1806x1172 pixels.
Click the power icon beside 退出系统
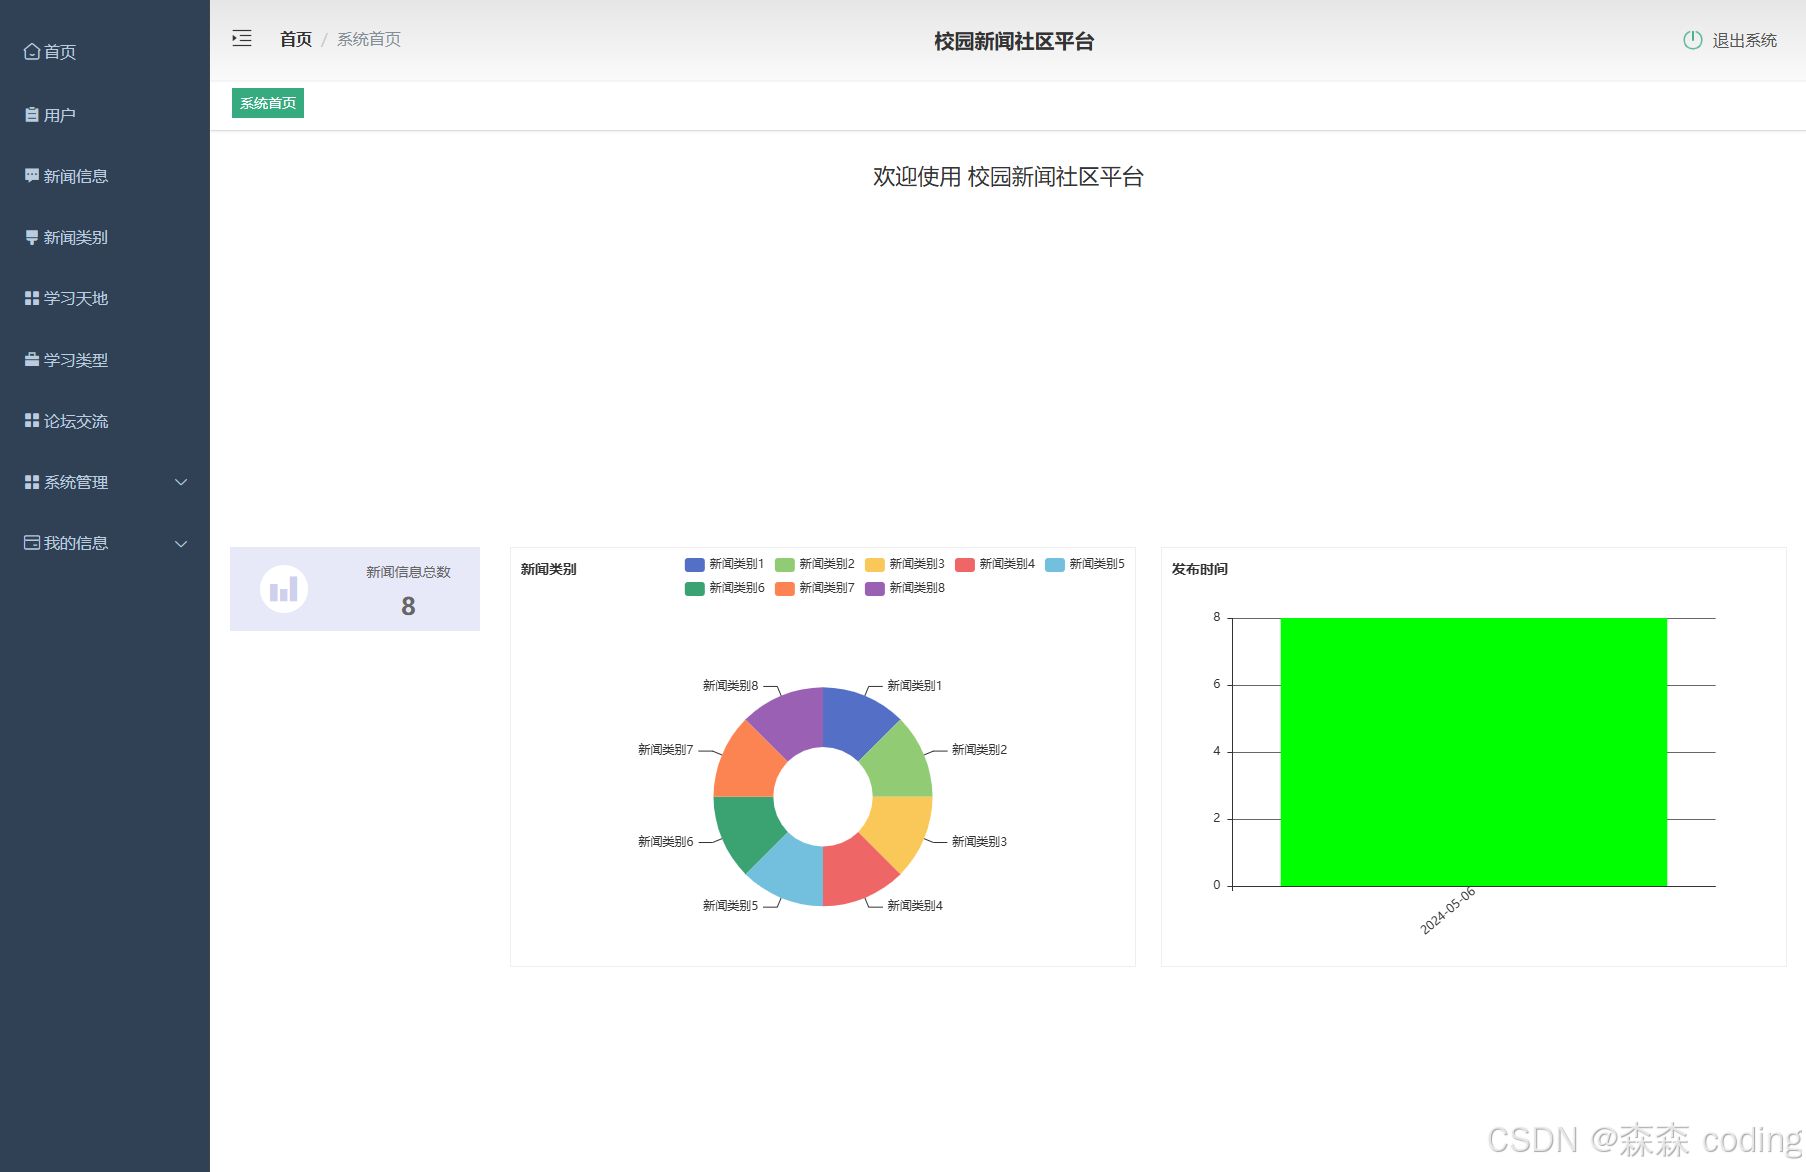coord(1692,40)
